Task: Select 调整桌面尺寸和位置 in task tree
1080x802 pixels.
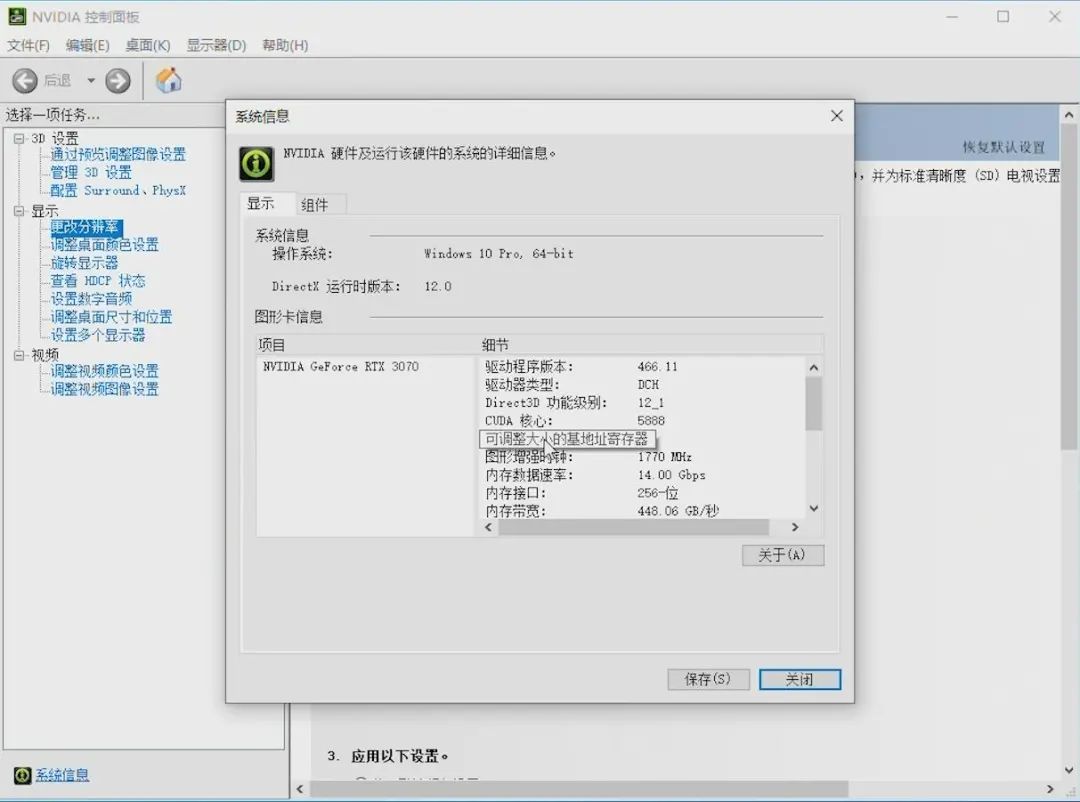Action: (111, 317)
